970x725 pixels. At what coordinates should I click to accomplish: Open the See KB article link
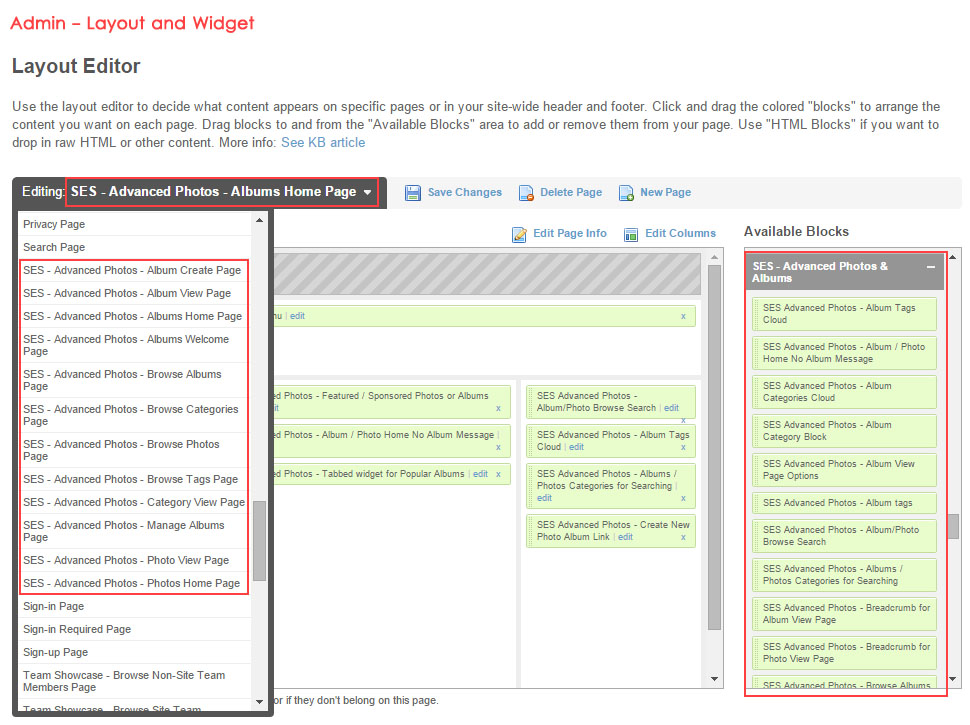pos(322,142)
